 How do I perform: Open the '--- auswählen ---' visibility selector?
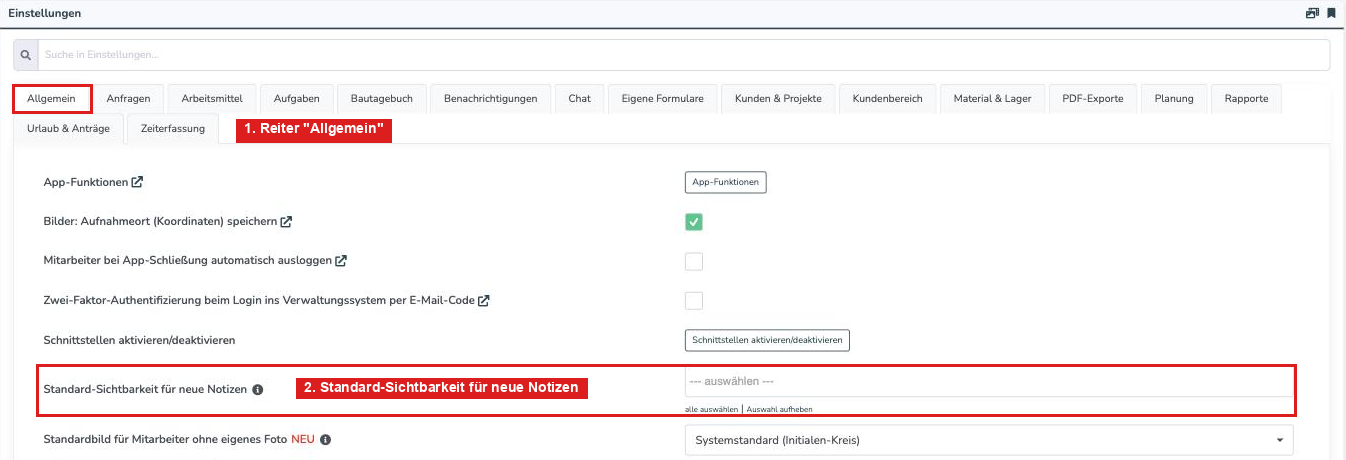pyautogui.click(x=989, y=382)
